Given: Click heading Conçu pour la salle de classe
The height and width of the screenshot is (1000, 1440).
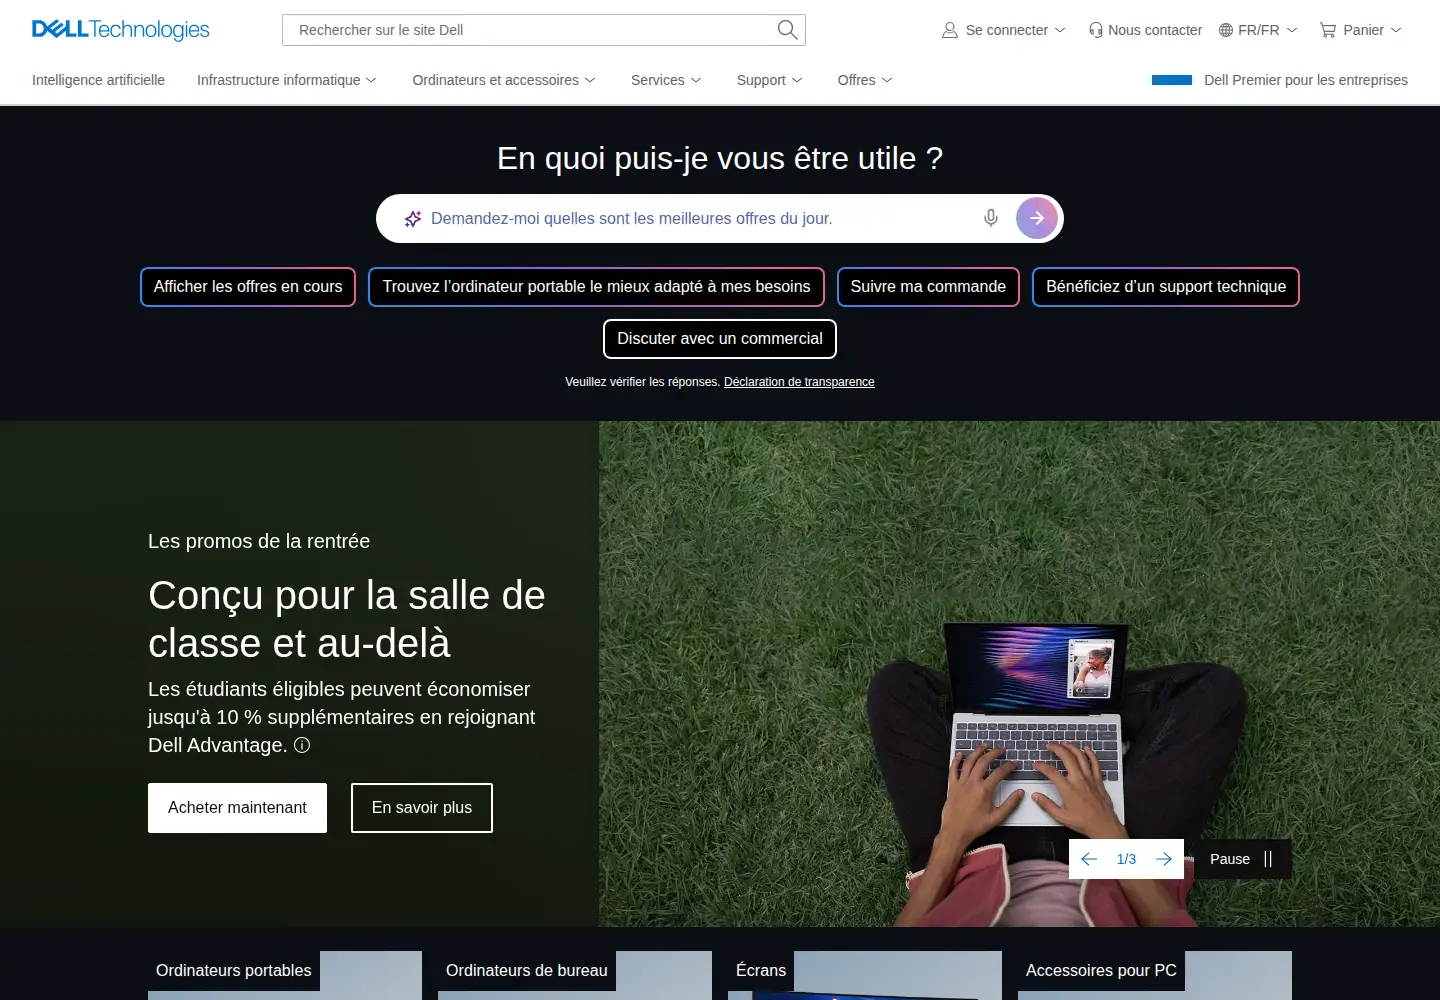Looking at the screenshot, I should (x=347, y=619).
